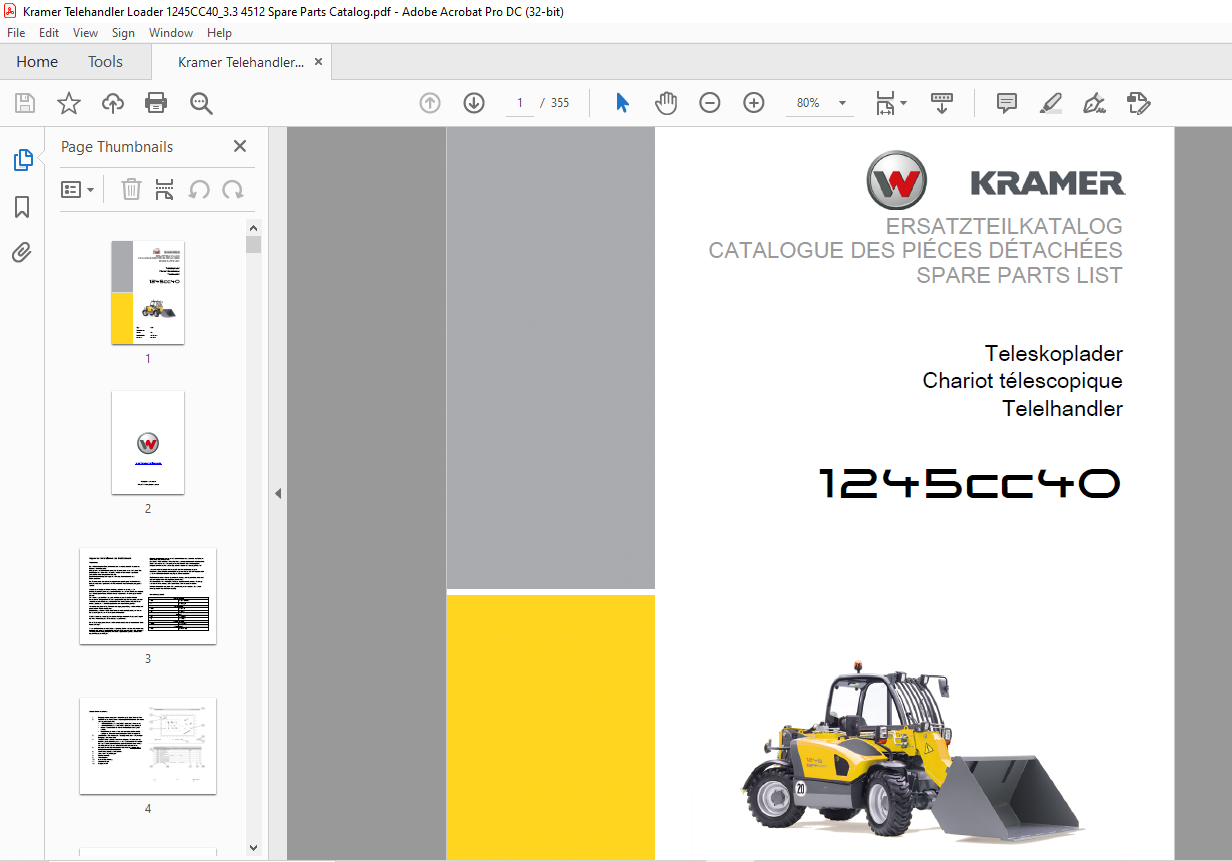Rotate pages counterclockwise in thumbnails panel

199,189
